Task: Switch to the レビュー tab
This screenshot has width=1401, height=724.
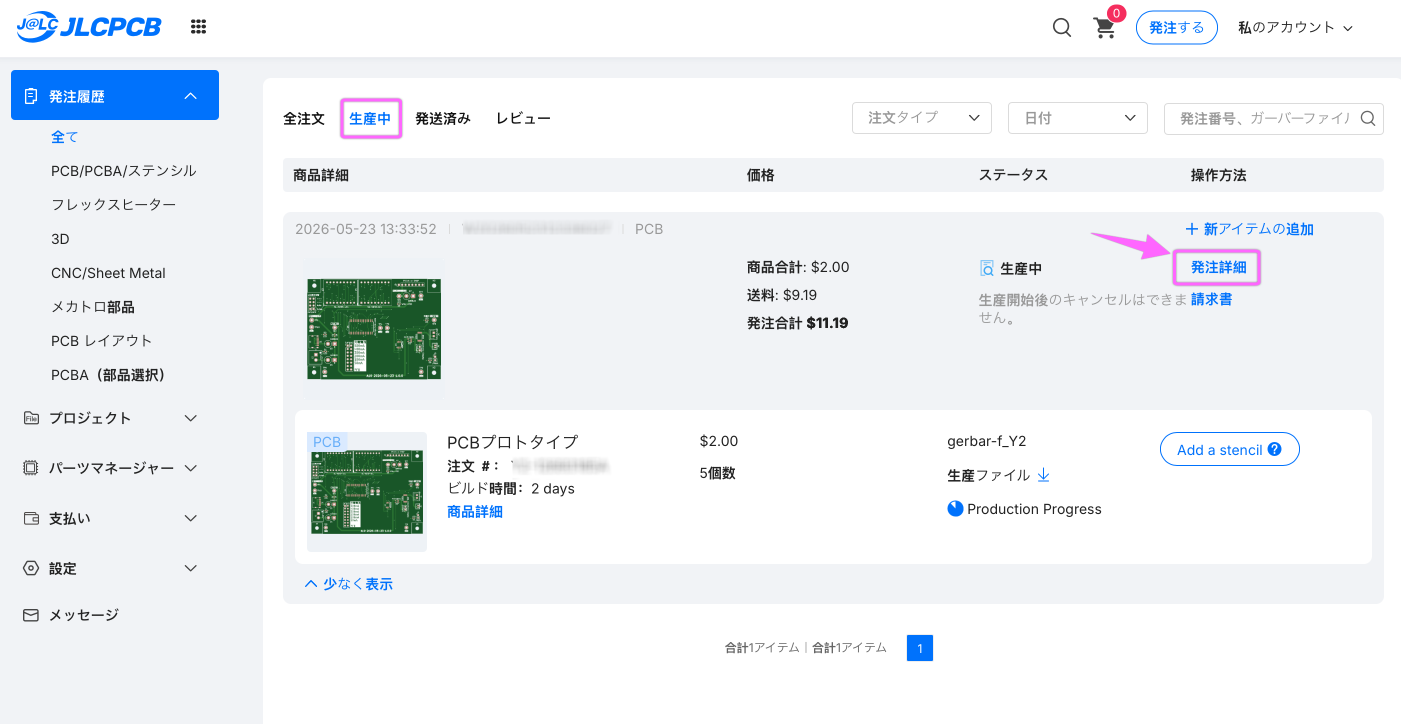Action: tap(523, 118)
